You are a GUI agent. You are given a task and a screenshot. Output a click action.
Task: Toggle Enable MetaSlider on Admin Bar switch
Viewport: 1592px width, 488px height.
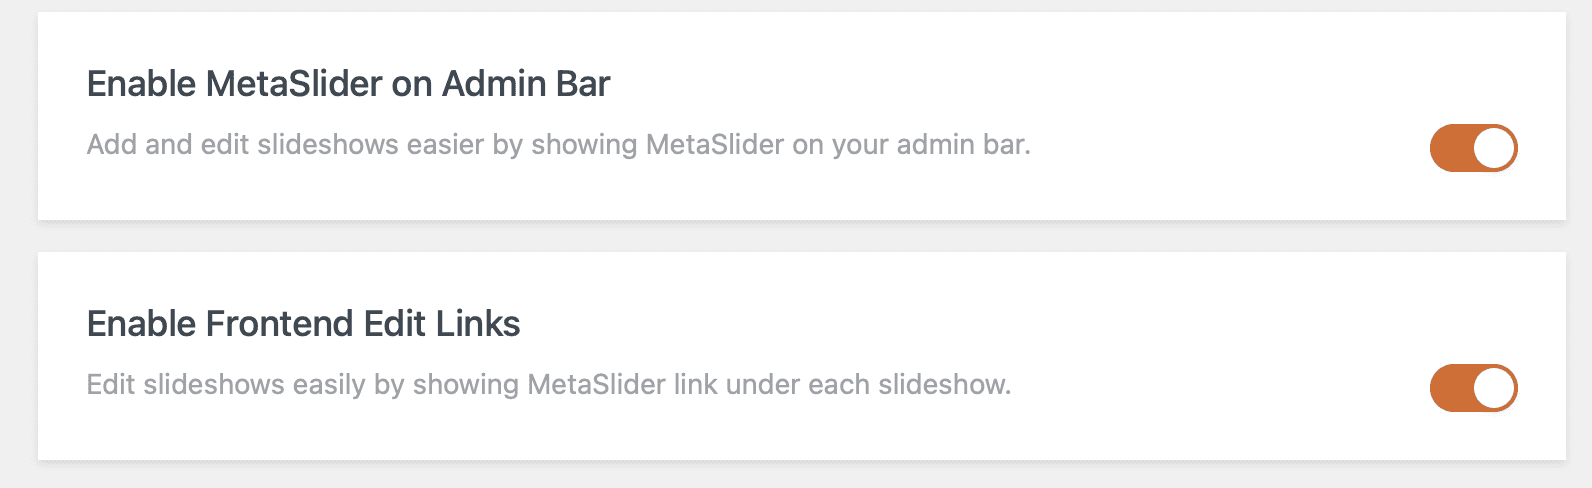tap(1473, 148)
